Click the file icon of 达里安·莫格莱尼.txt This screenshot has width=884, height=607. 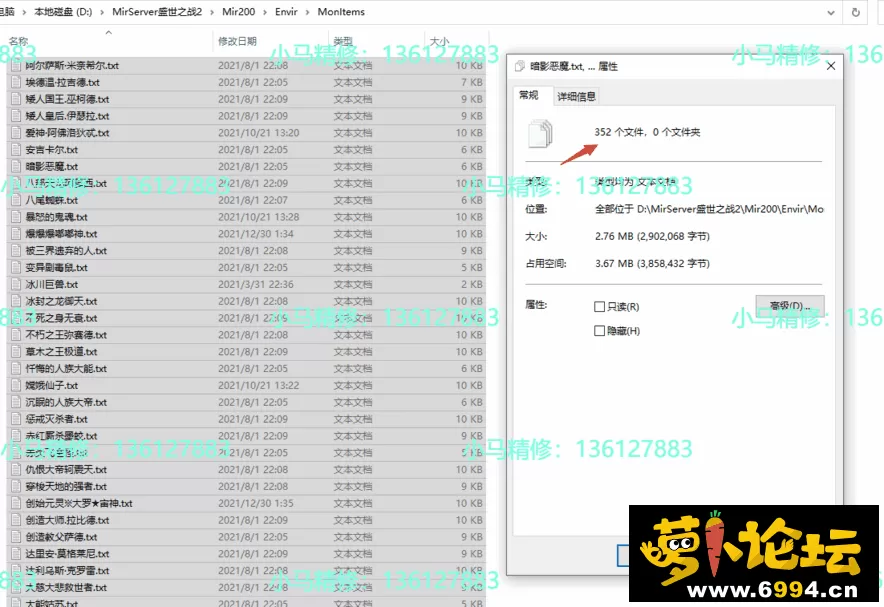(16, 555)
